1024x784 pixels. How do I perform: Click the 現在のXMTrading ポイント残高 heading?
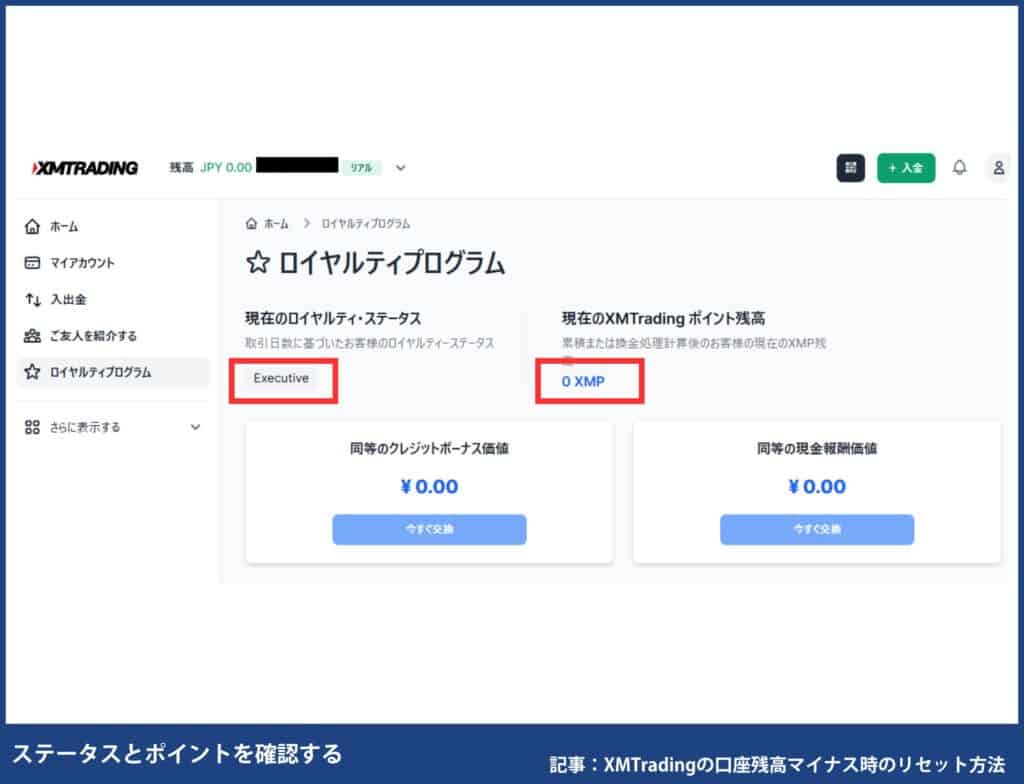(664, 319)
